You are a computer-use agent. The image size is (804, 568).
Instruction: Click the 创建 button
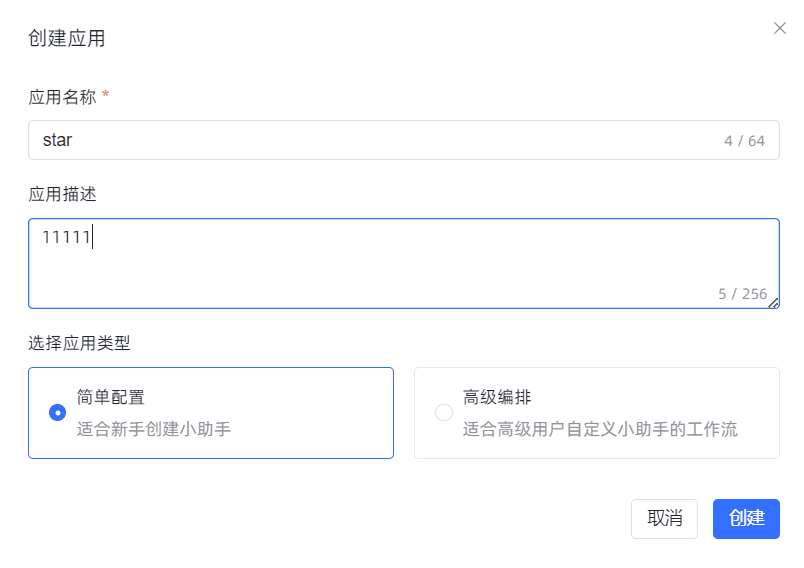(746, 519)
